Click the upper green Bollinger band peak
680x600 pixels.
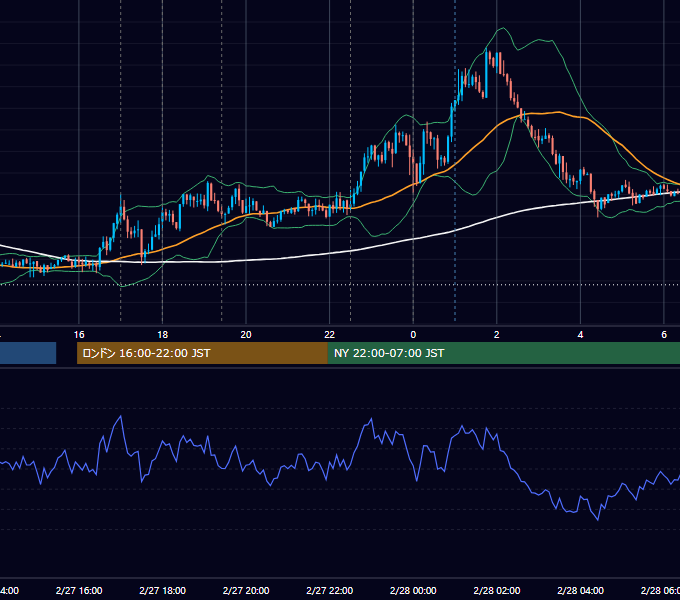(x=503, y=28)
